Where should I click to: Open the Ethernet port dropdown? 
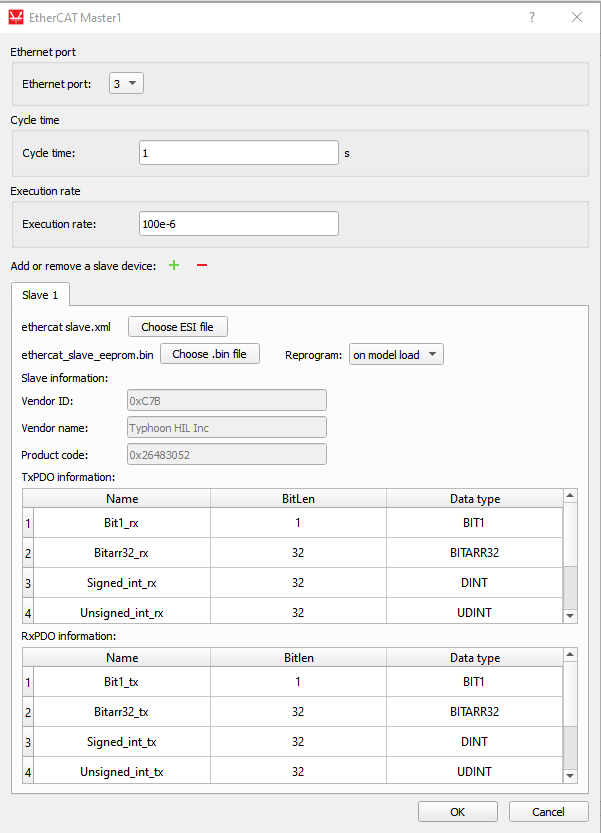126,83
